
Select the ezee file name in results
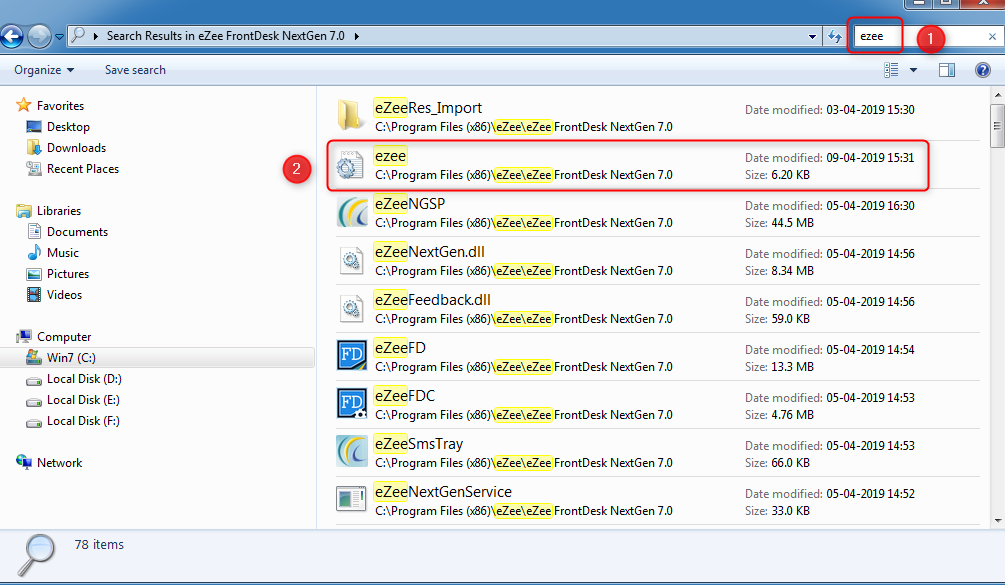pos(390,156)
